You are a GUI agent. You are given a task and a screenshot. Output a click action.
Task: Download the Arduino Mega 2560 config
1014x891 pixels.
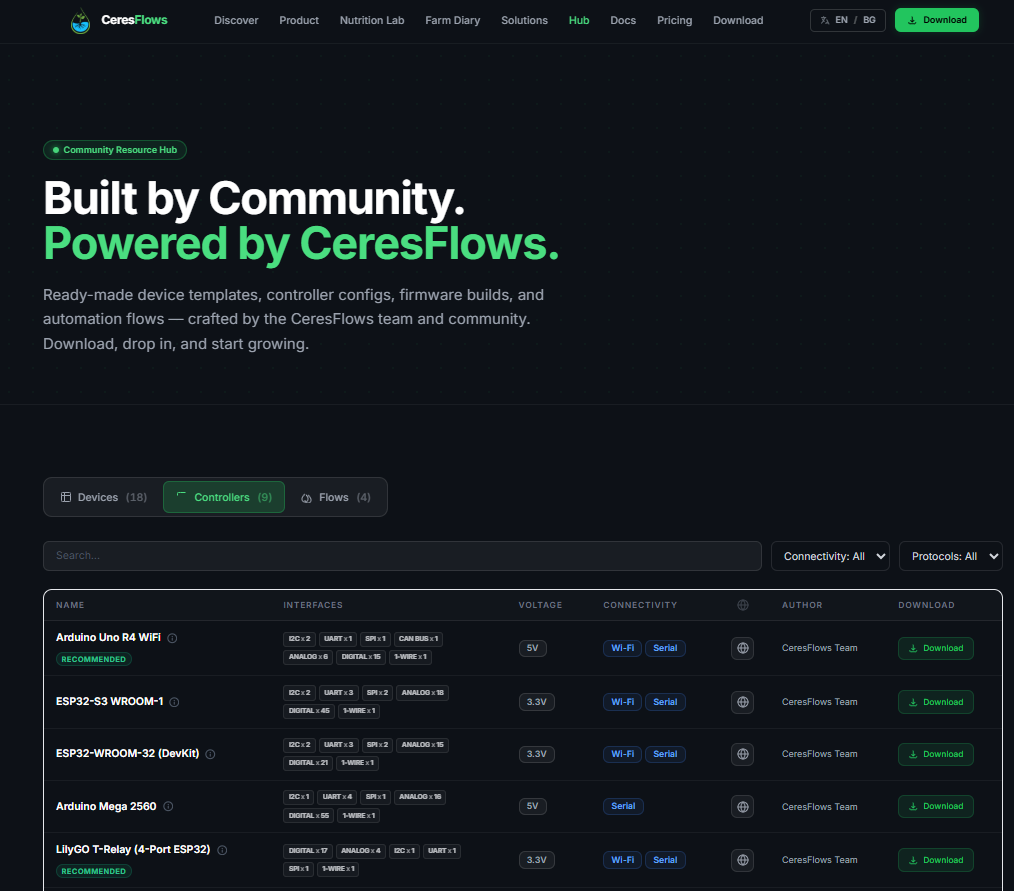[x=936, y=806]
